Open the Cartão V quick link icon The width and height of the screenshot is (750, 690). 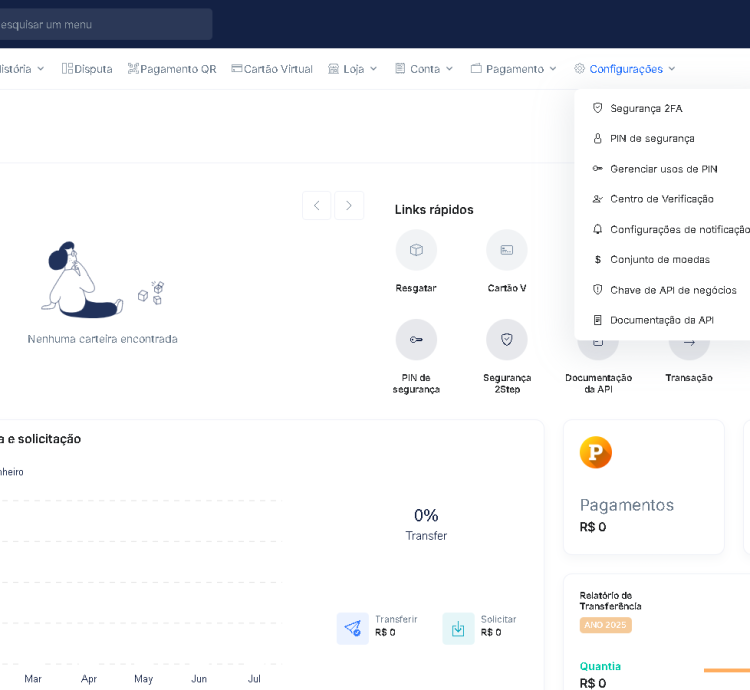507,250
